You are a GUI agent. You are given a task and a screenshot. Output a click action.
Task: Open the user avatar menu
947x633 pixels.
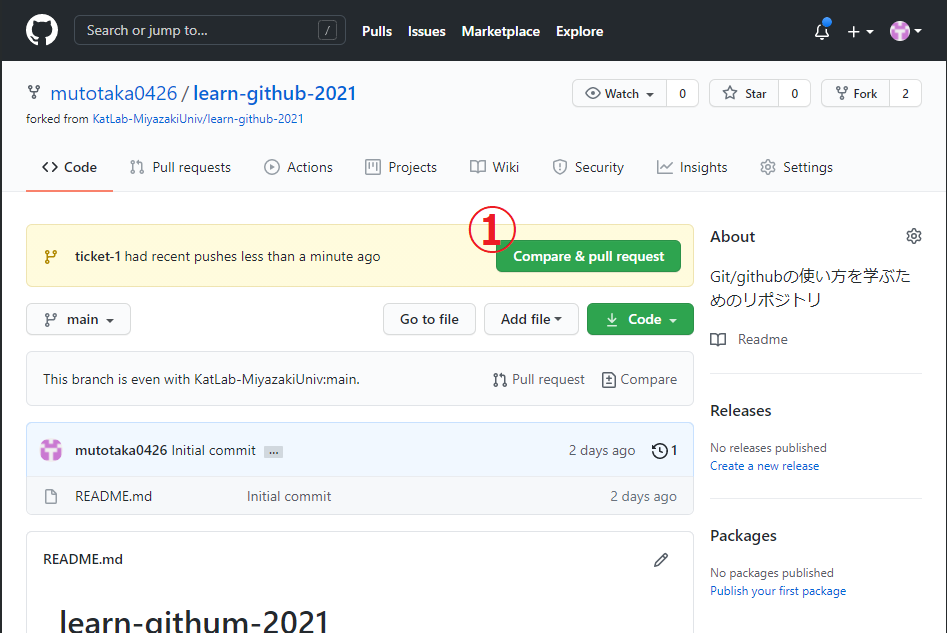pos(905,31)
